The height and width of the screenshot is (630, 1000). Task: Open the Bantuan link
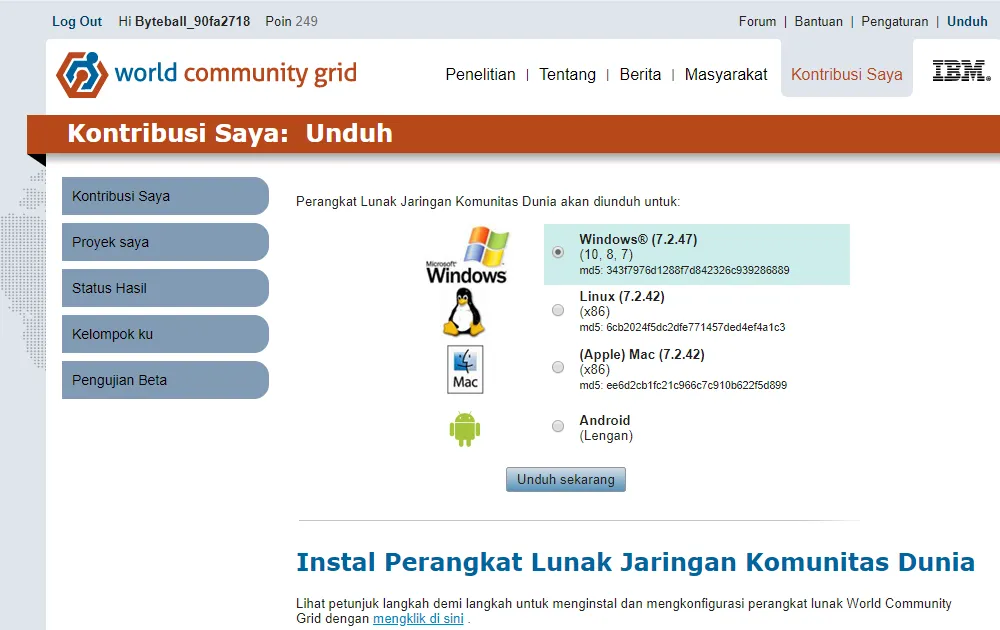pyautogui.click(x=818, y=21)
